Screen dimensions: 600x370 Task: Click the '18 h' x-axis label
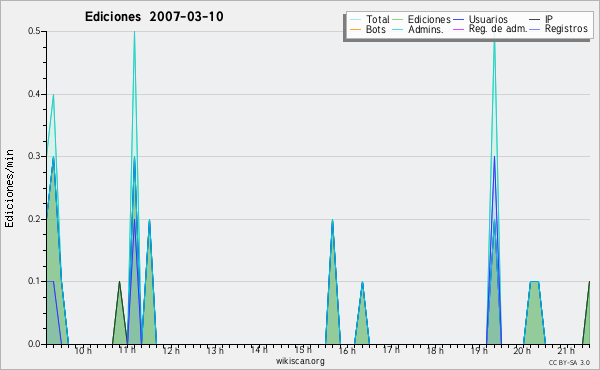tap(435, 350)
